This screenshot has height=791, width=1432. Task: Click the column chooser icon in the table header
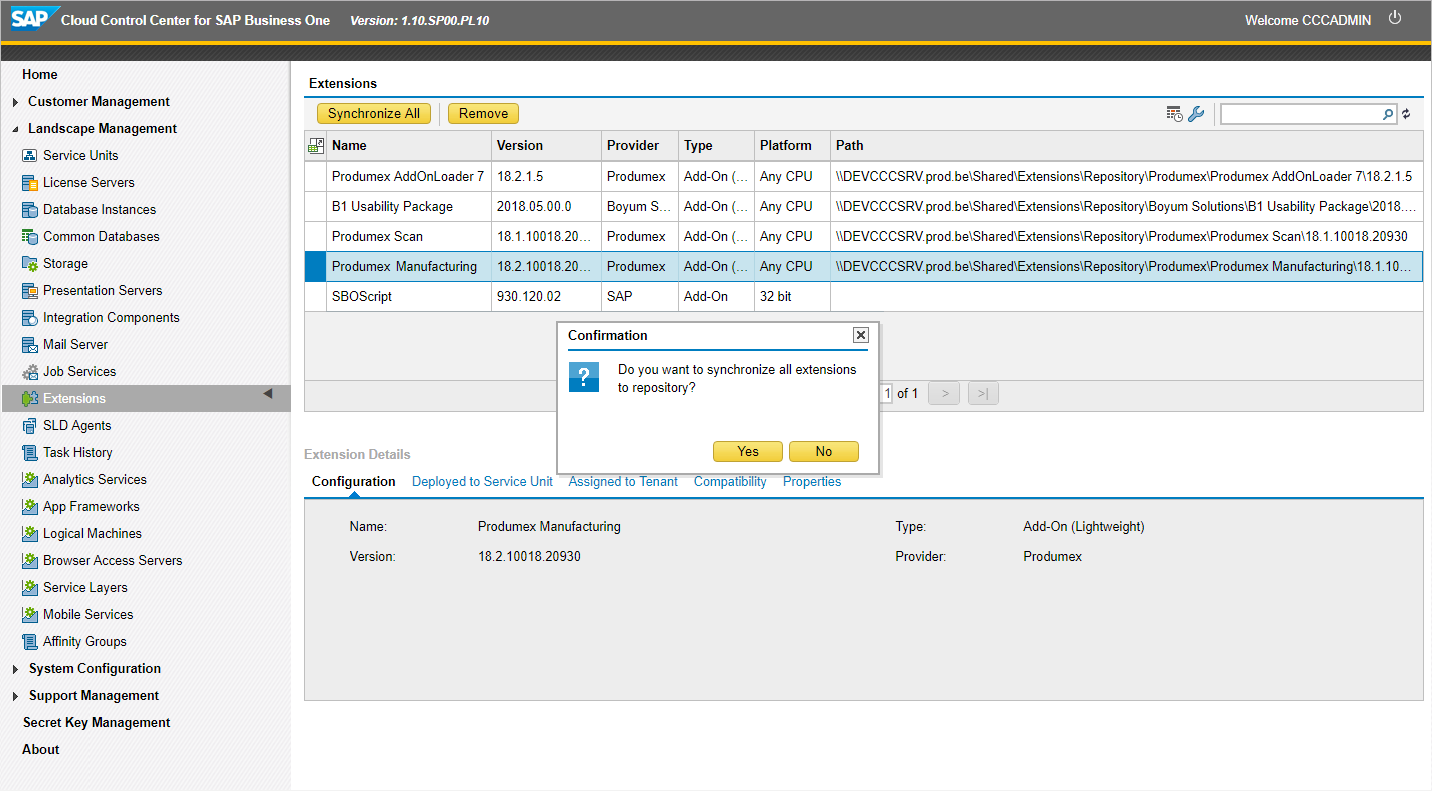pyautogui.click(x=315, y=146)
